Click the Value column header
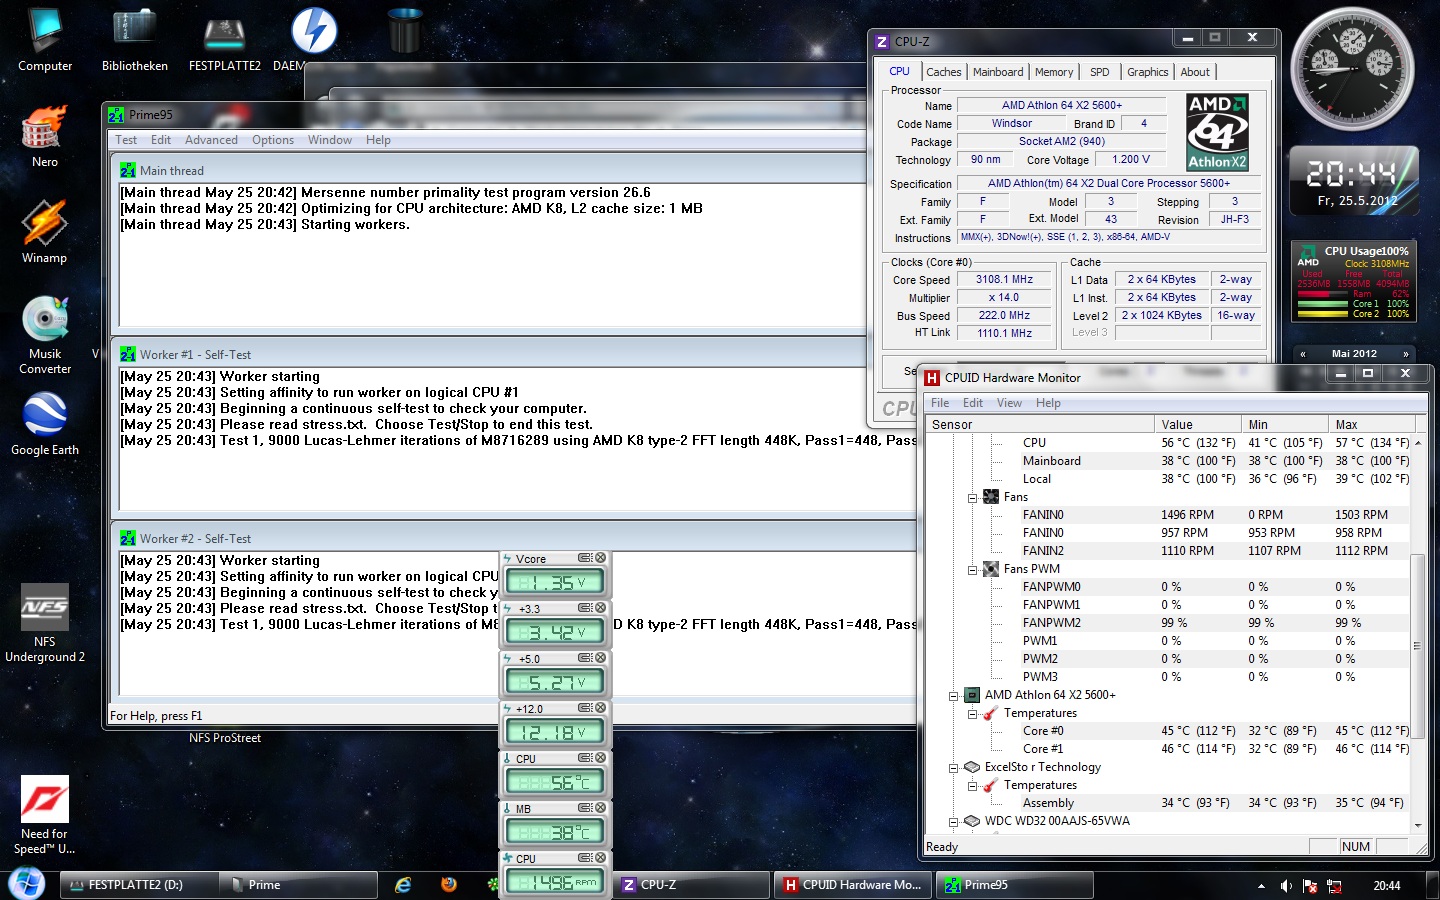The image size is (1440, 900). pos(1197,424)
